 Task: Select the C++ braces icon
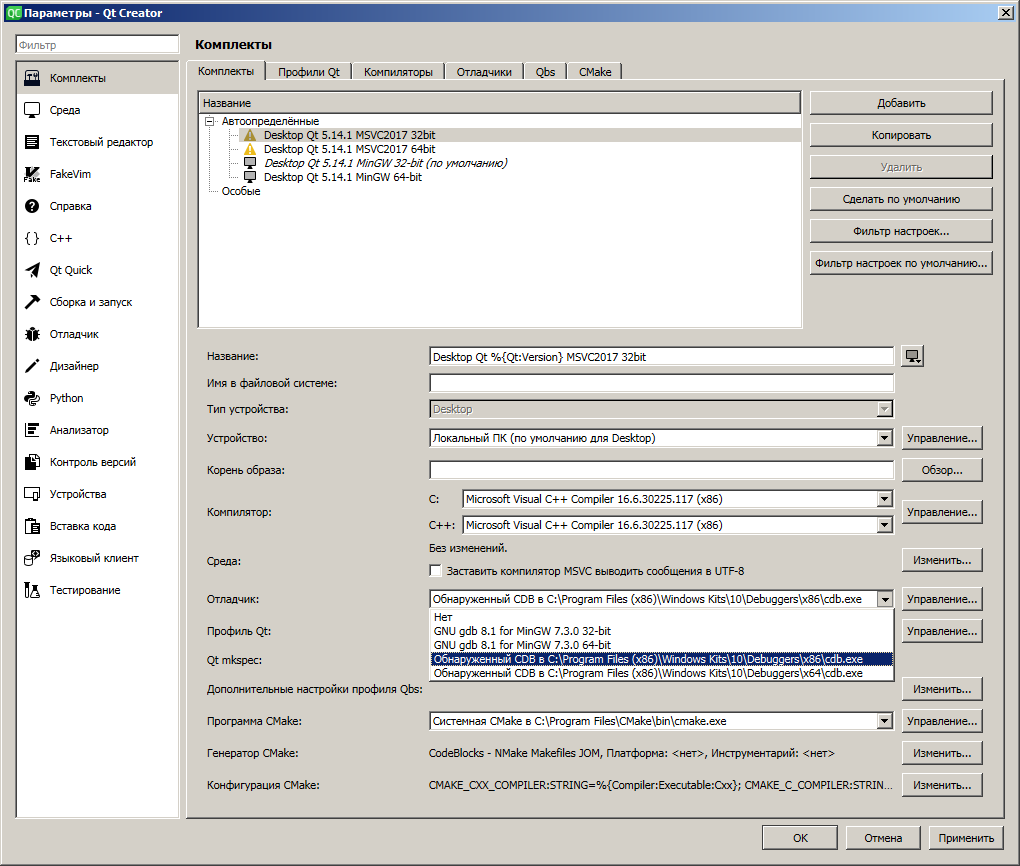coord(32,238)
